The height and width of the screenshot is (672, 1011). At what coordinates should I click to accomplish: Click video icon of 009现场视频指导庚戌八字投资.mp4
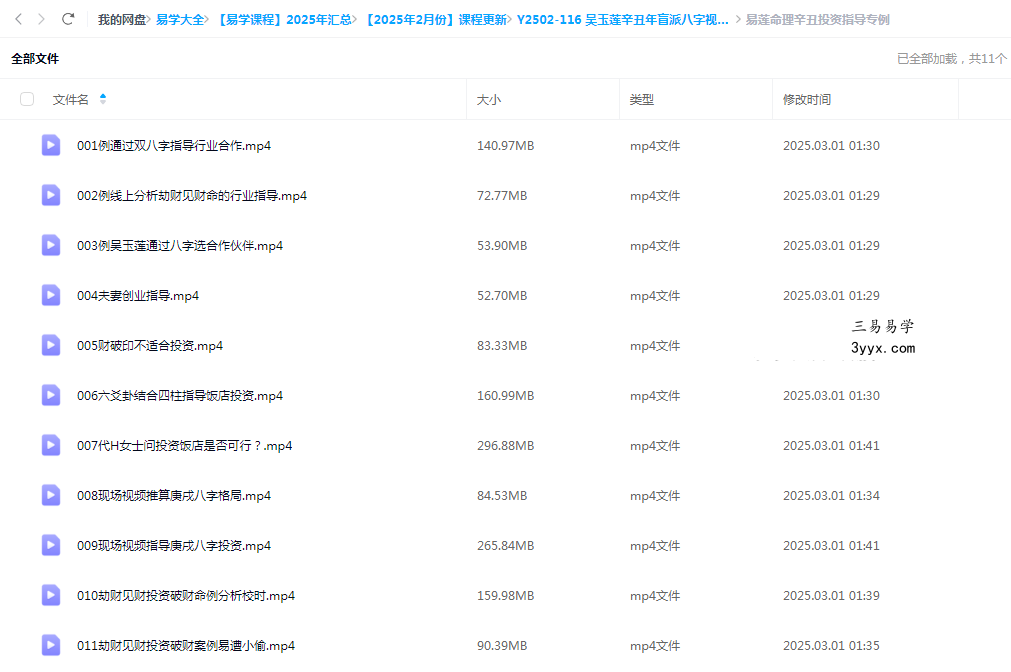51,545
